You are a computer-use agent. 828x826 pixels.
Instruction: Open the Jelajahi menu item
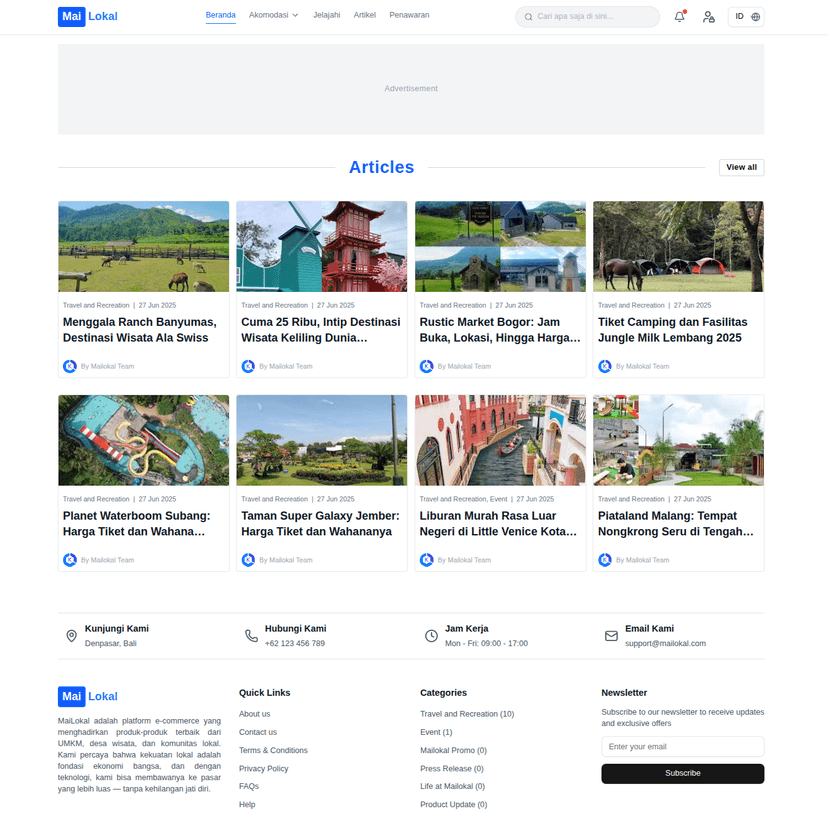click(x=326, y=15)
